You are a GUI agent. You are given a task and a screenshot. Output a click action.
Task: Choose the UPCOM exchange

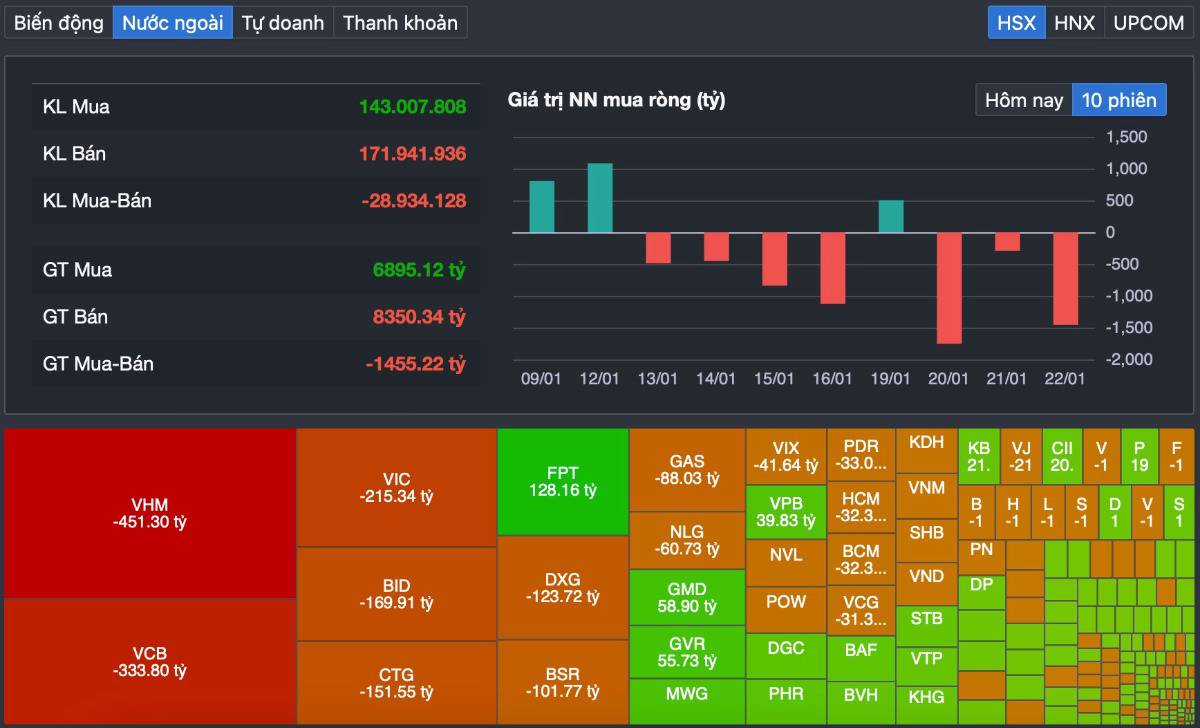tap(1148, 22)
